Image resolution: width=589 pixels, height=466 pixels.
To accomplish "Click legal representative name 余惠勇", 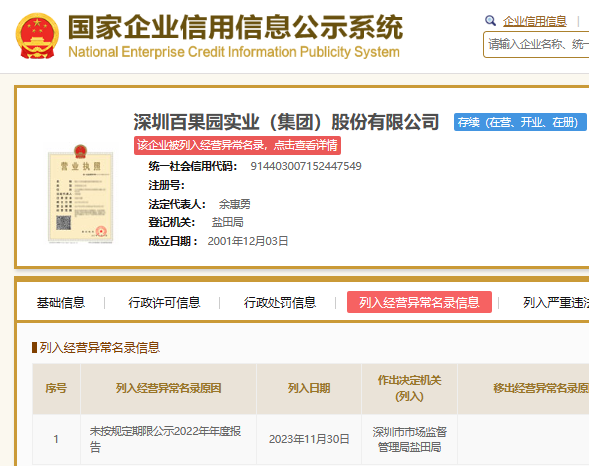I will pyautogui.click(x=234, y=204).
